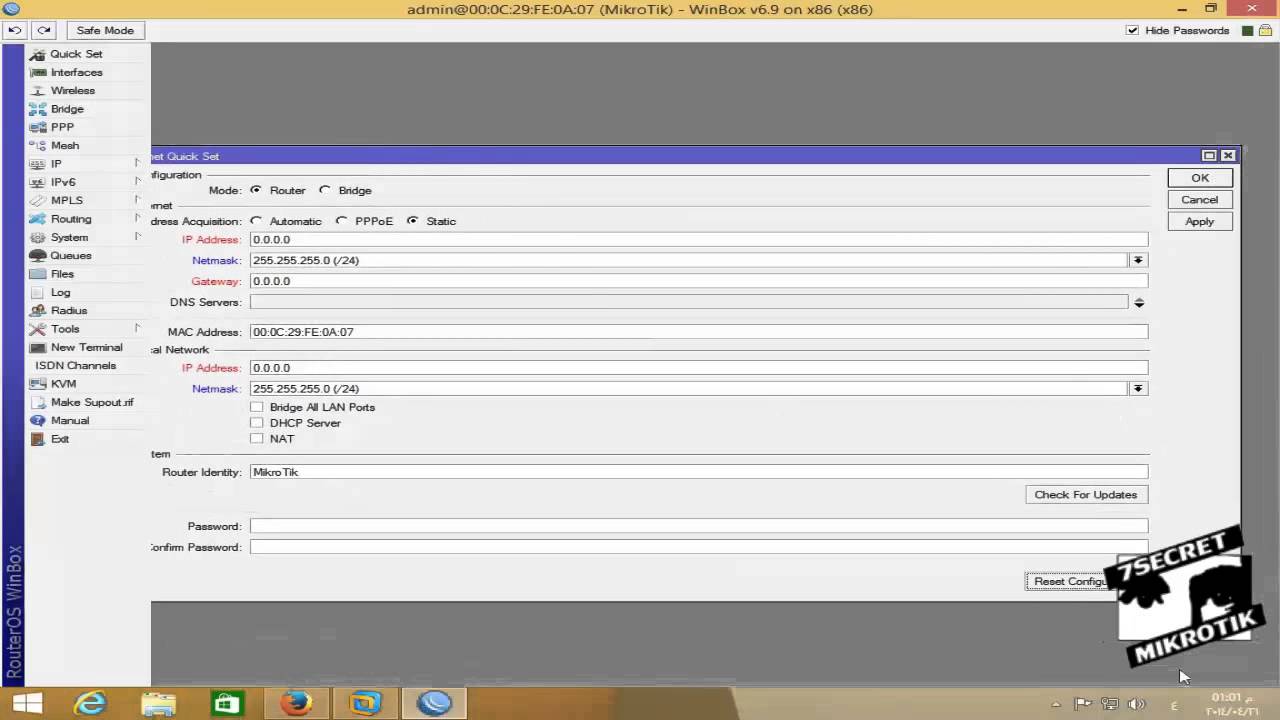Screen dimensions: 1280x720
Task: Open File Explorer from the taskbar
Action: pos(158,704)
